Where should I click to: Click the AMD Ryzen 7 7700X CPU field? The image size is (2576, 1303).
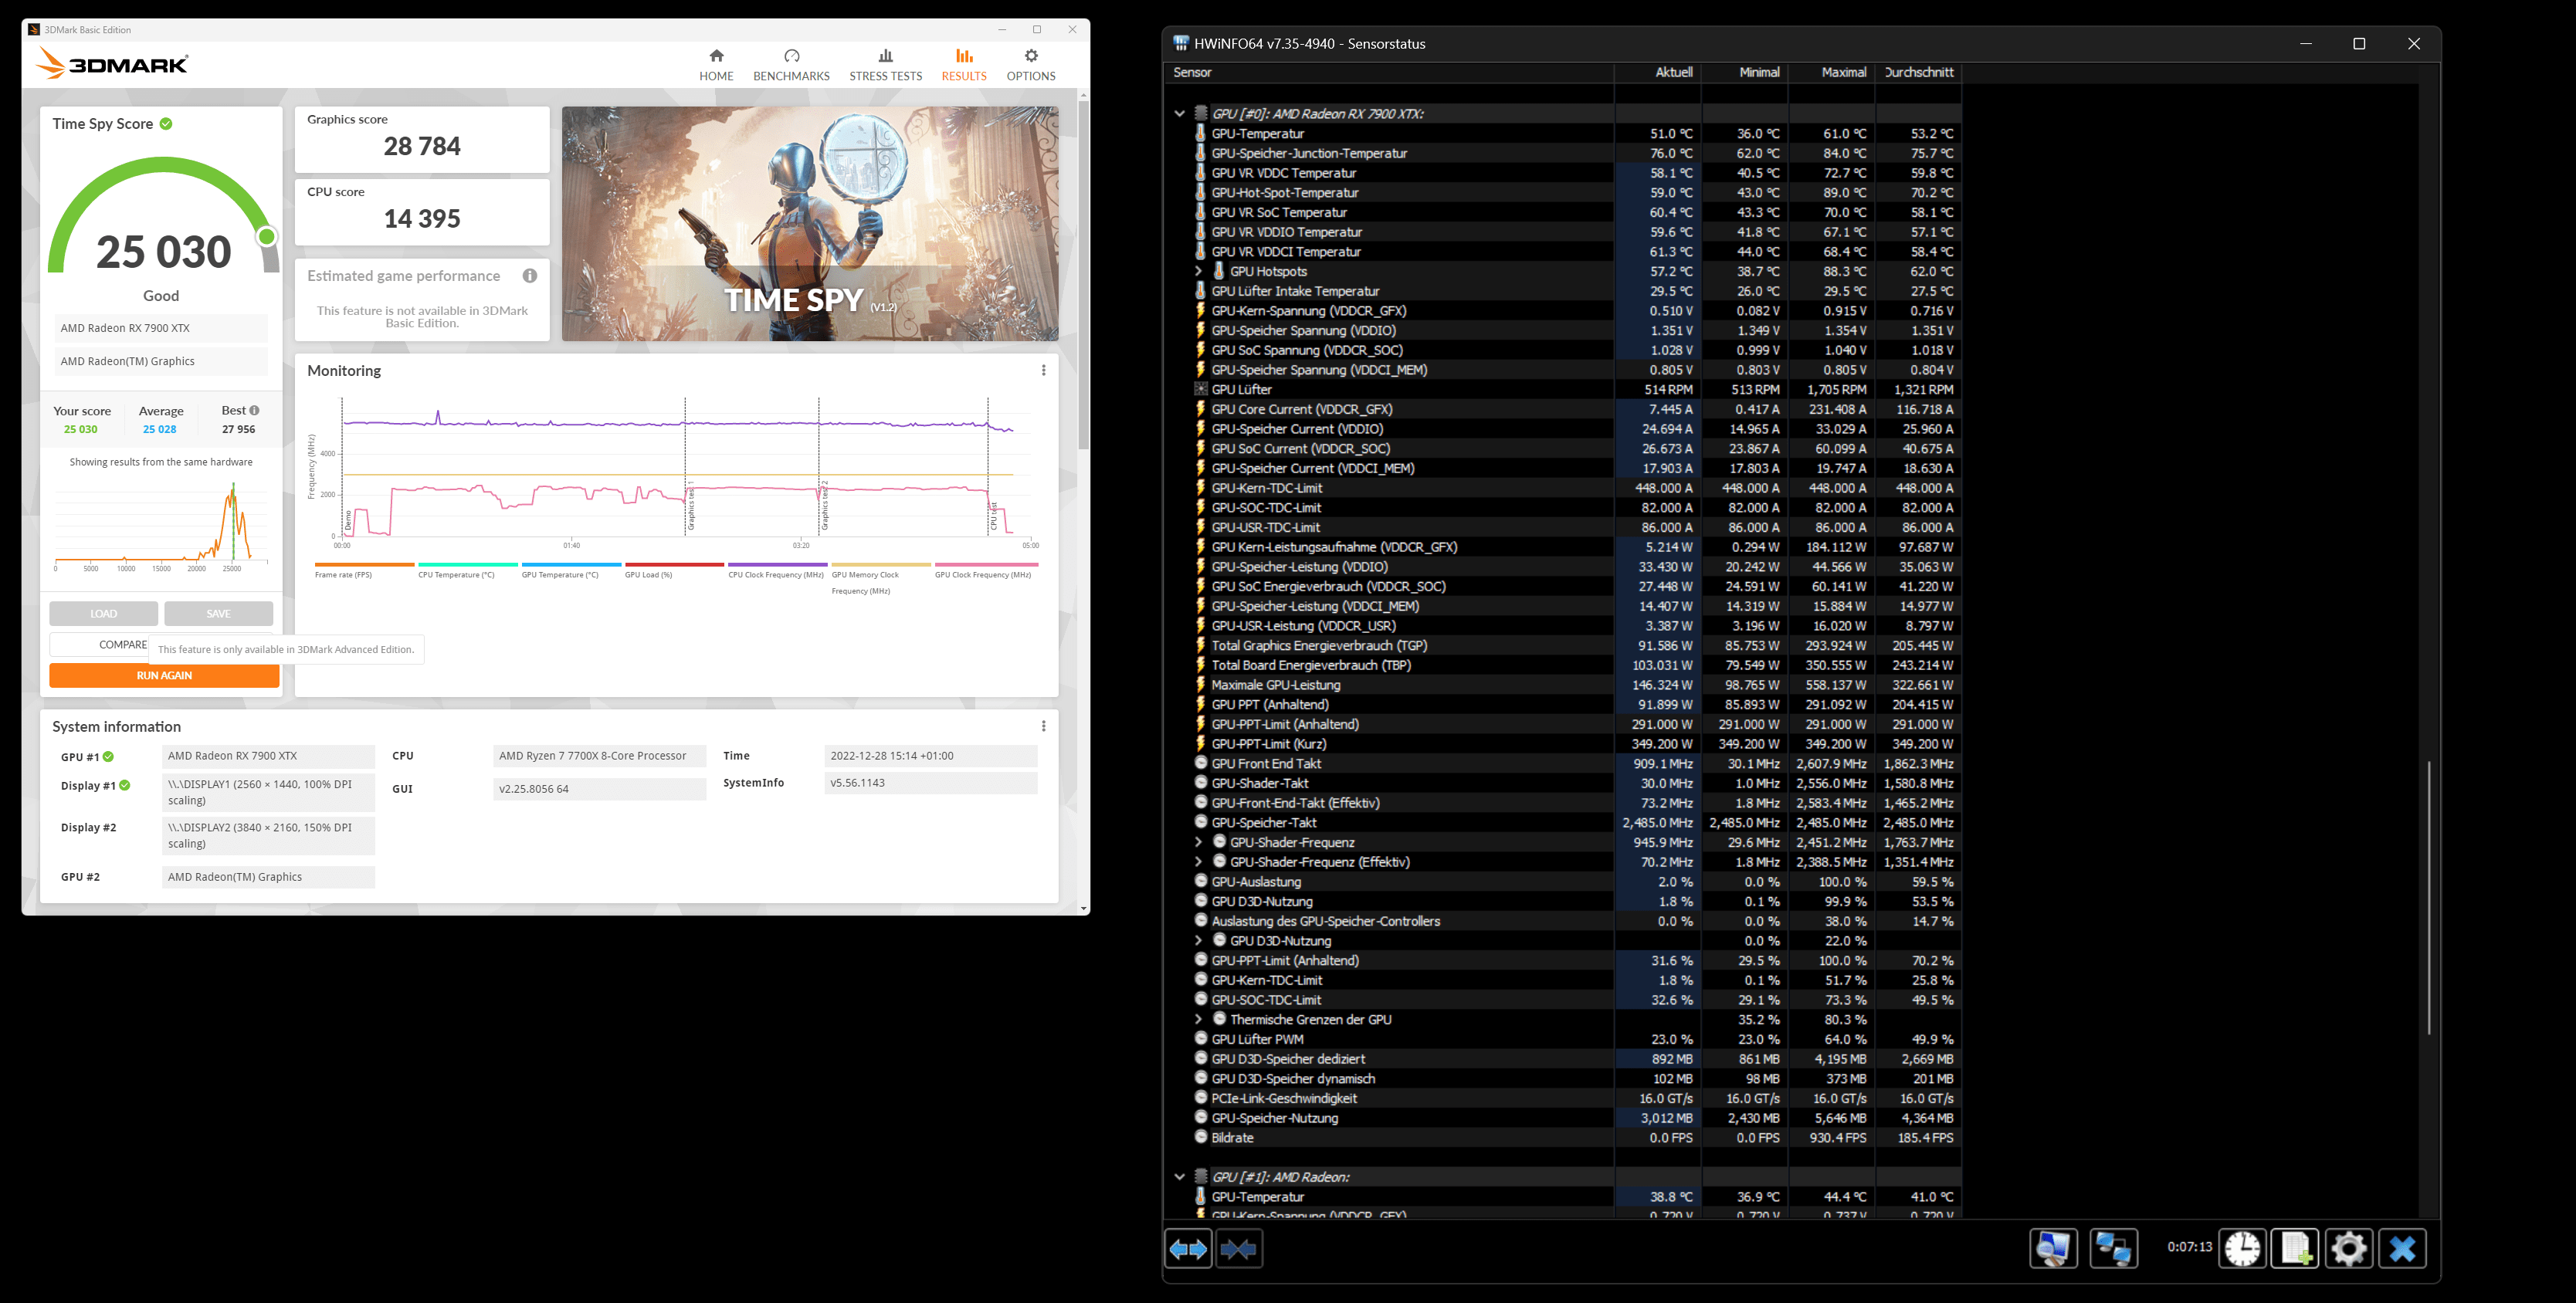pyautogui.click(x=599, y=756)
